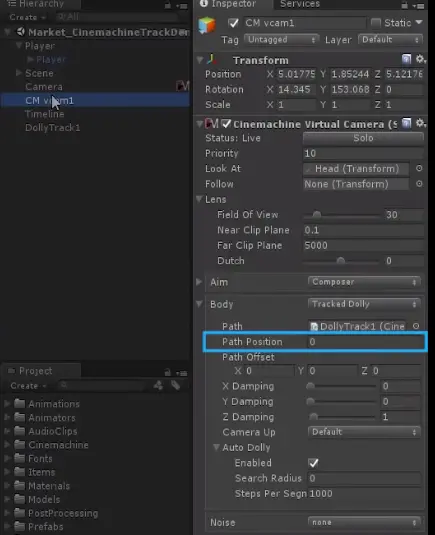Click the Project search by type icon
The width and height of the screenshot is (435, 535).
tap(158, 386)
